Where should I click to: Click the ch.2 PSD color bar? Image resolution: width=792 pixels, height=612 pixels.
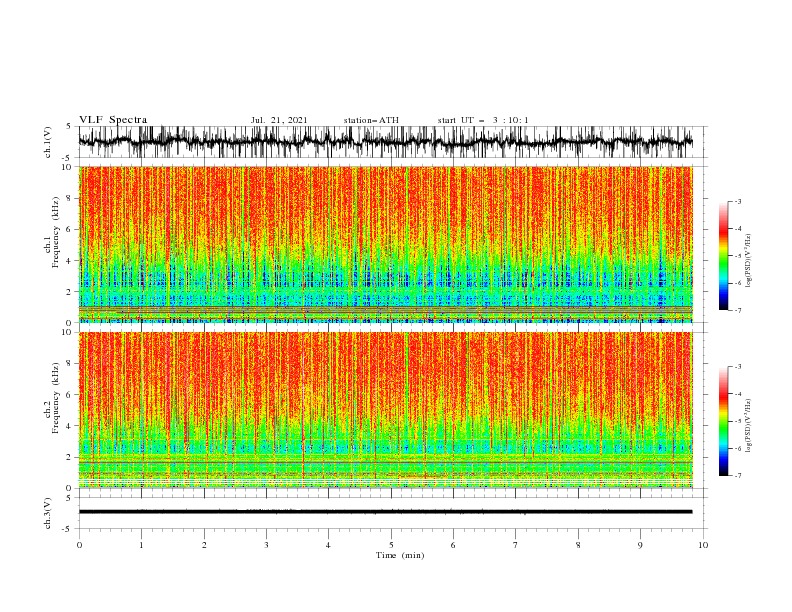[723, 421]
